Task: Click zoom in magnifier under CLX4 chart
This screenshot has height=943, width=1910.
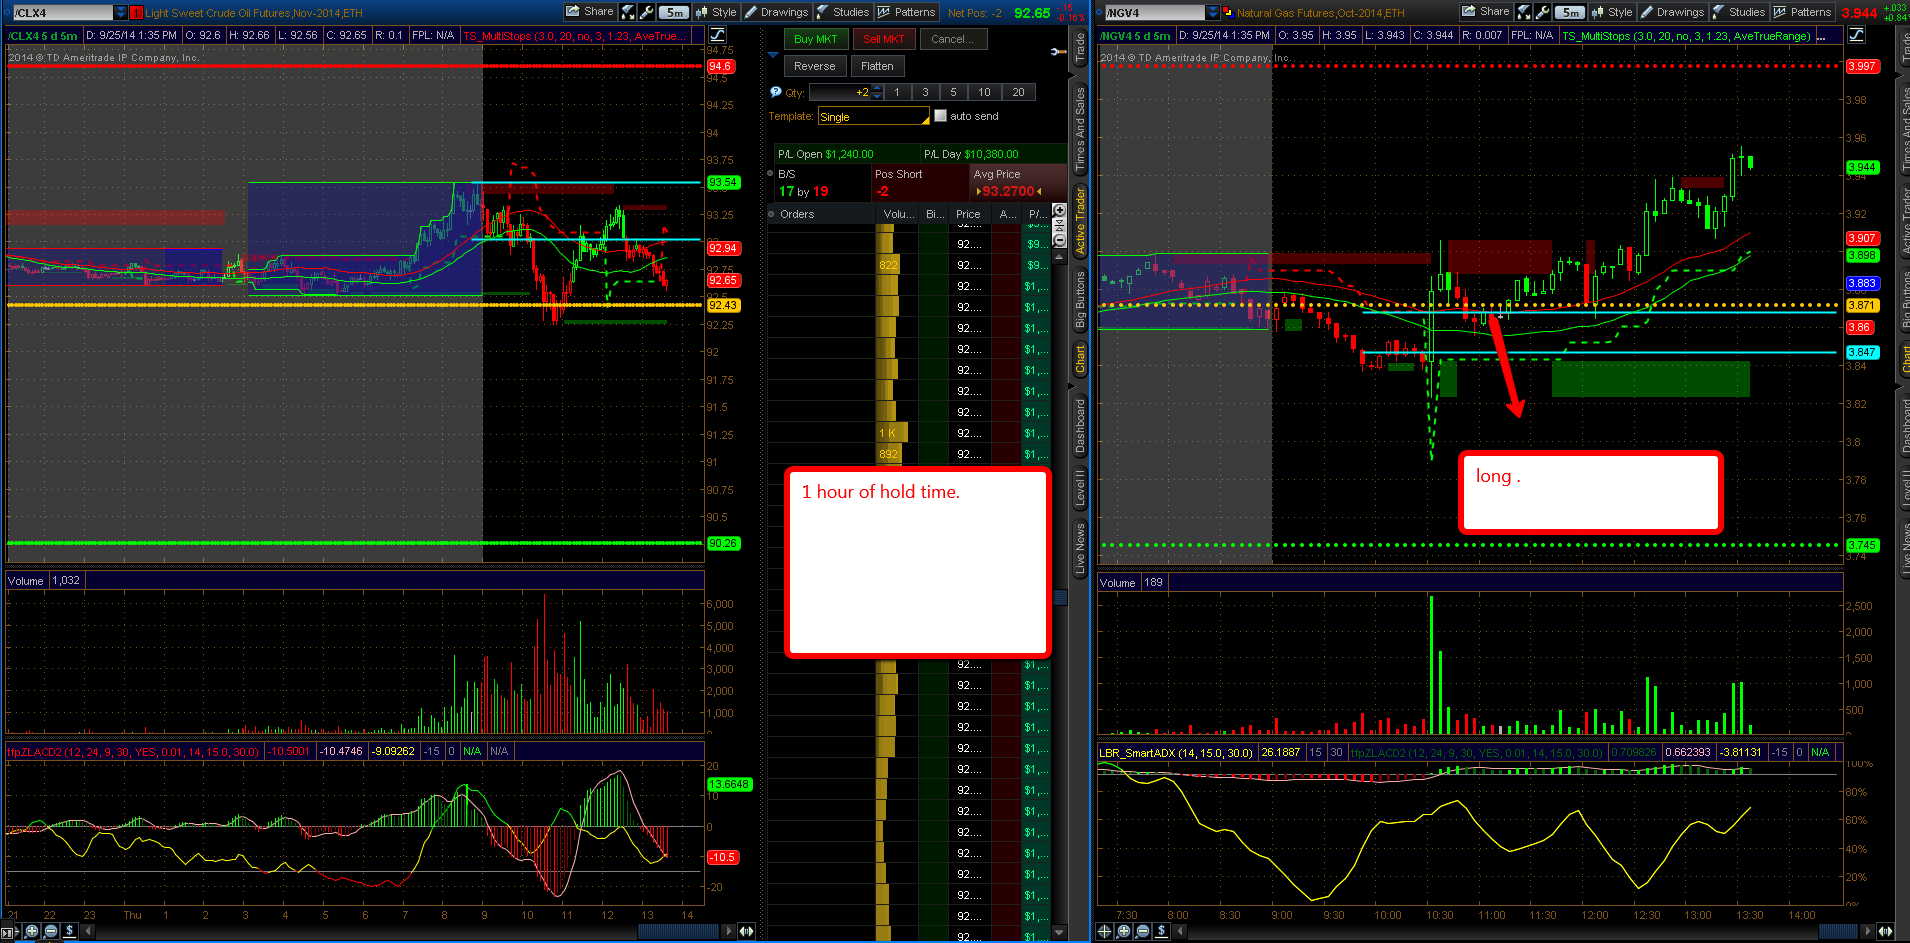Action: (x=32, y=931)
